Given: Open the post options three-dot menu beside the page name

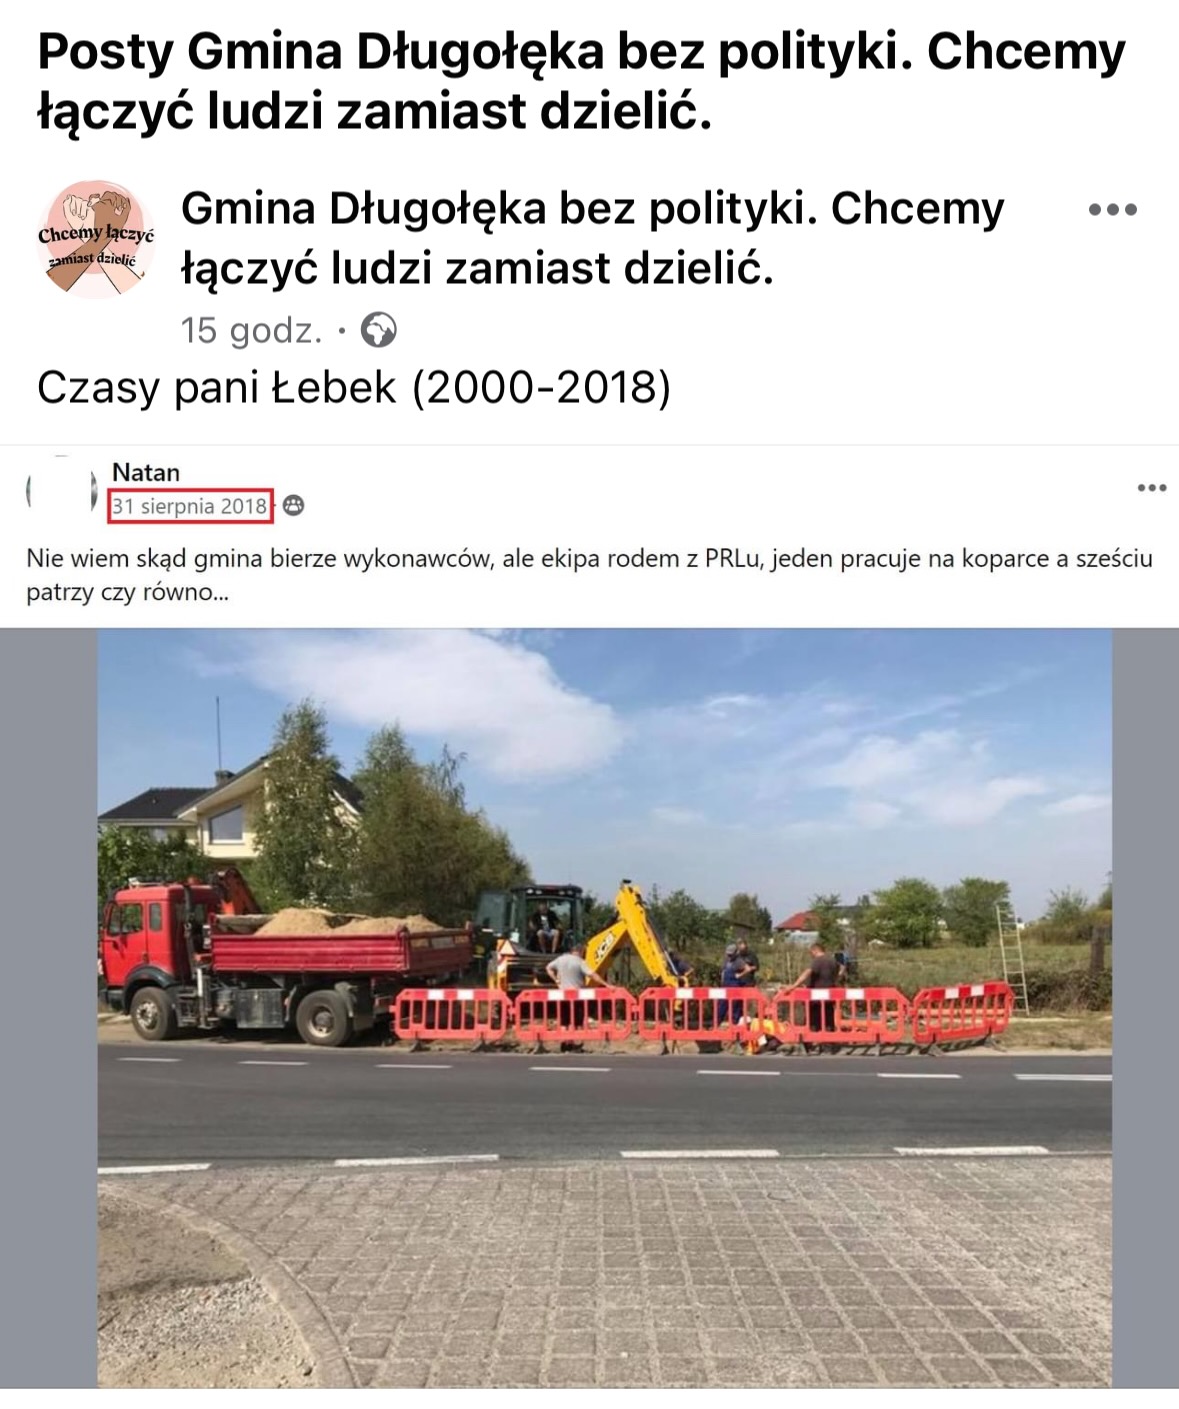Looking at the screenshot, I should (x=1113, y=210).
